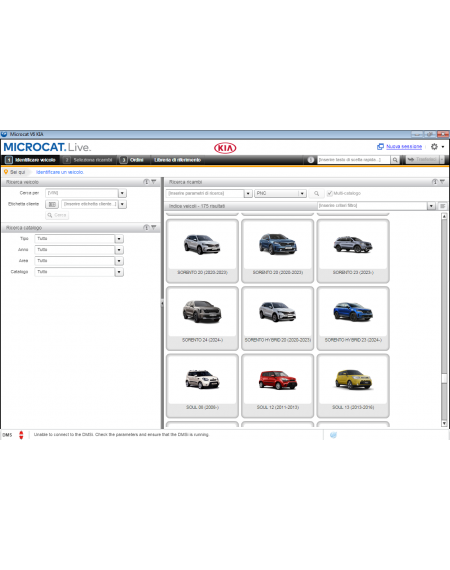Click the vehicle list scrollbar thumb
This screenshot has height=570, width=450.
(x=444, y=378)
